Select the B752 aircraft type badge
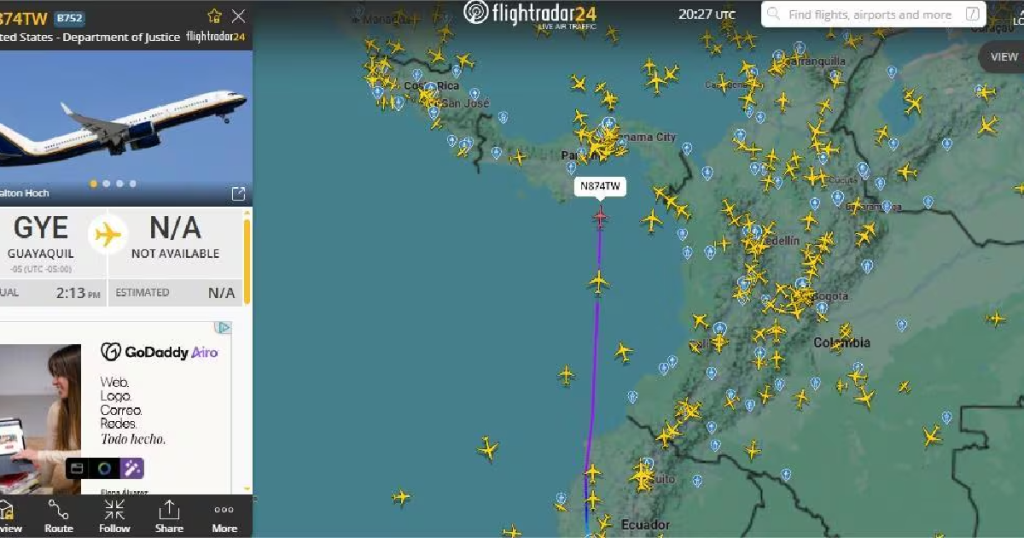 70,18
